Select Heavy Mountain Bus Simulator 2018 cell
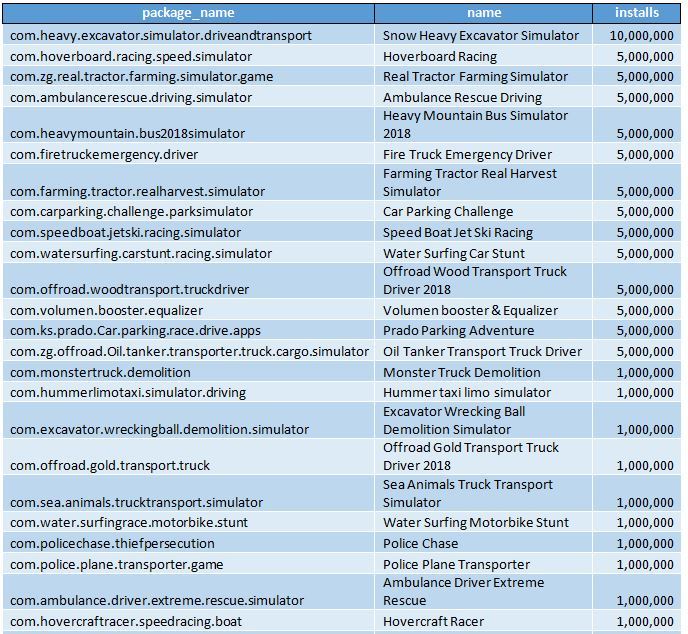Screen dimensions: 688x634 (x=484, y=125)
